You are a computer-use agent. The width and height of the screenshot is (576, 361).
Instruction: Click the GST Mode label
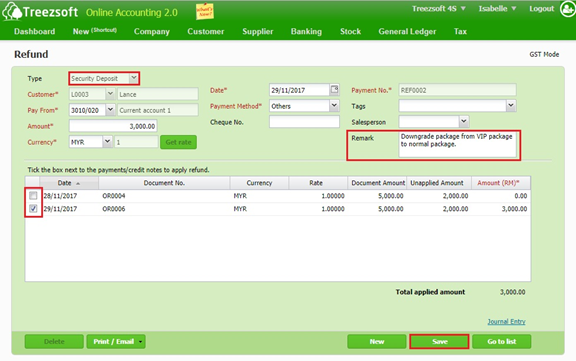[544, 54]
